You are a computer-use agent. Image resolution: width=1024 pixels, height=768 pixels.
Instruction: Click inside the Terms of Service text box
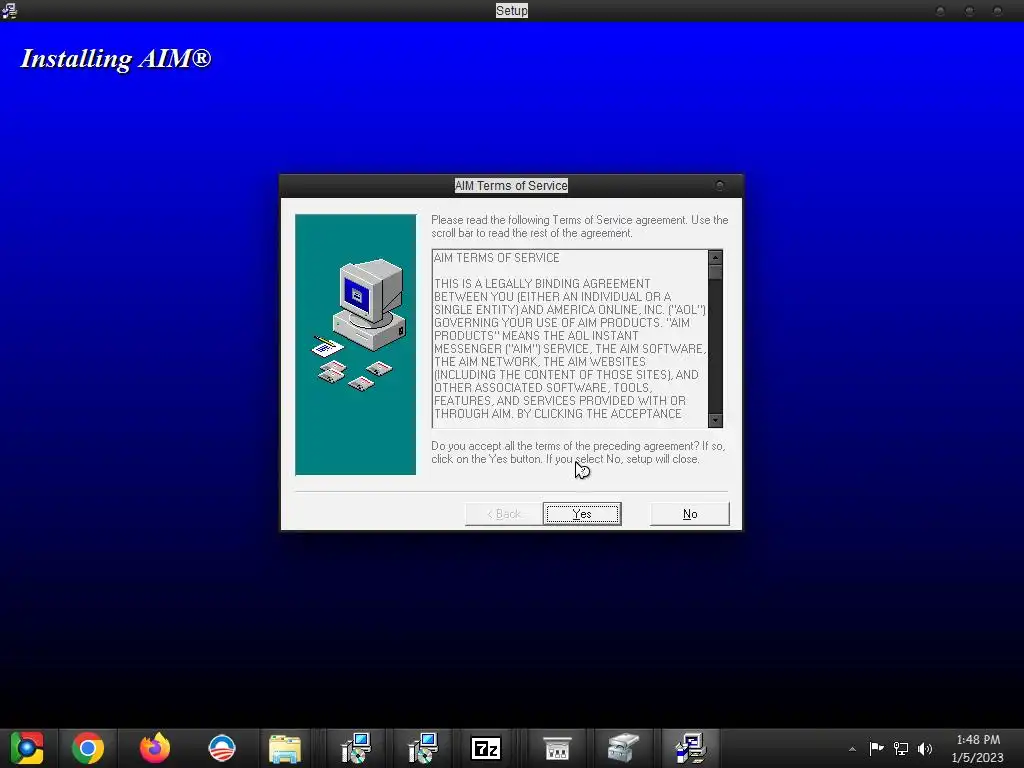[x=570, y=338]
